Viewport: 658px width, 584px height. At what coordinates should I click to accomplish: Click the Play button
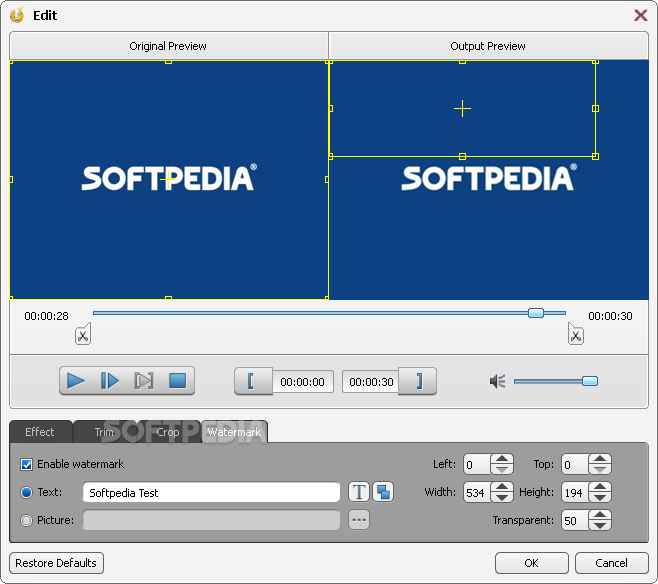(76, 381)
